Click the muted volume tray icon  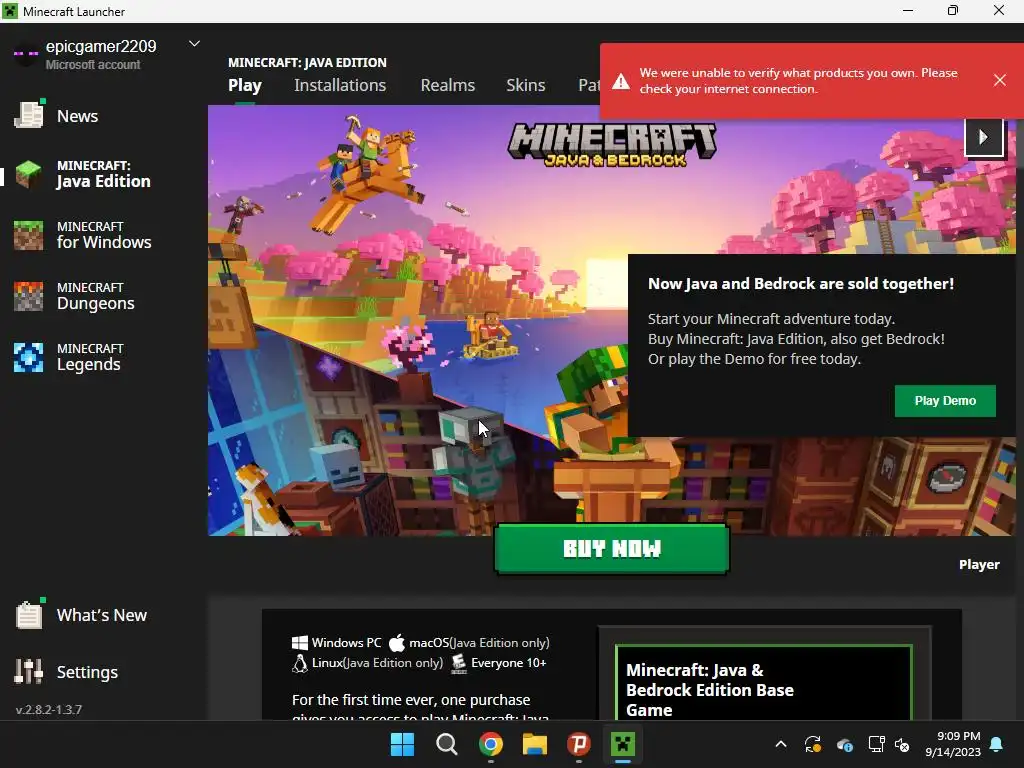click(x=903, y=744)
